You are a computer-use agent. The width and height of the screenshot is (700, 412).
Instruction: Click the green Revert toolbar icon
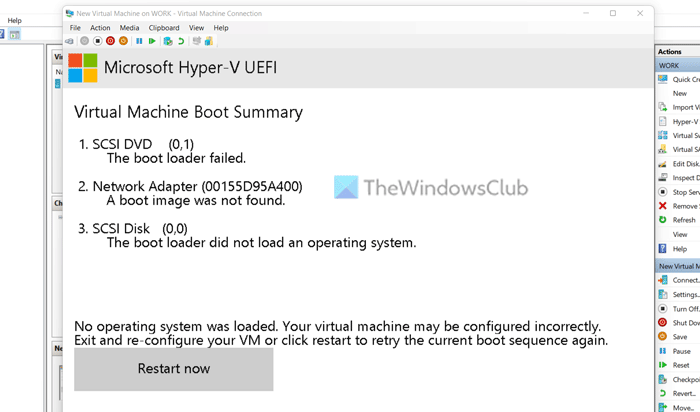pyautogui.click(x=181, y=41)
